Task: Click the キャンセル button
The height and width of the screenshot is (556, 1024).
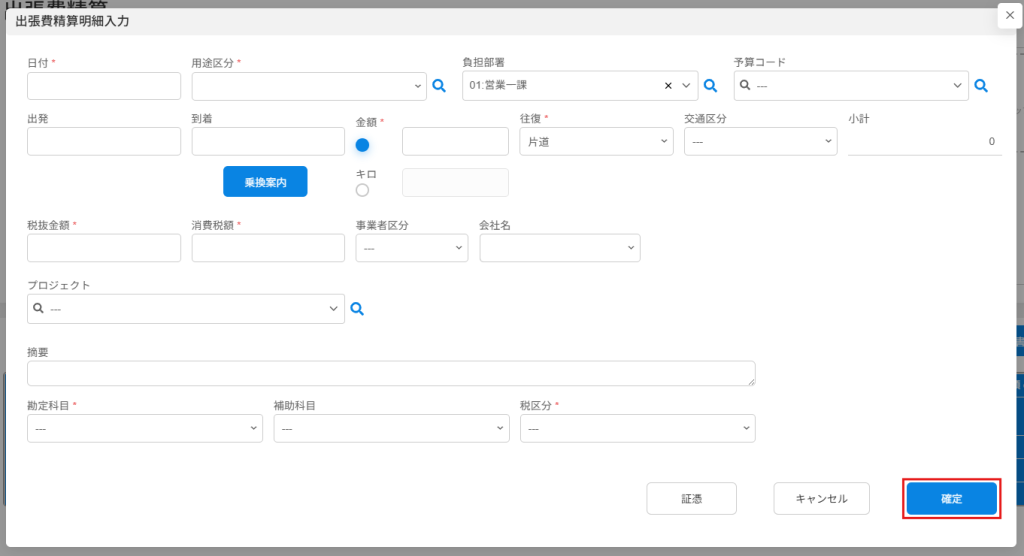Action: pos(821,498)
